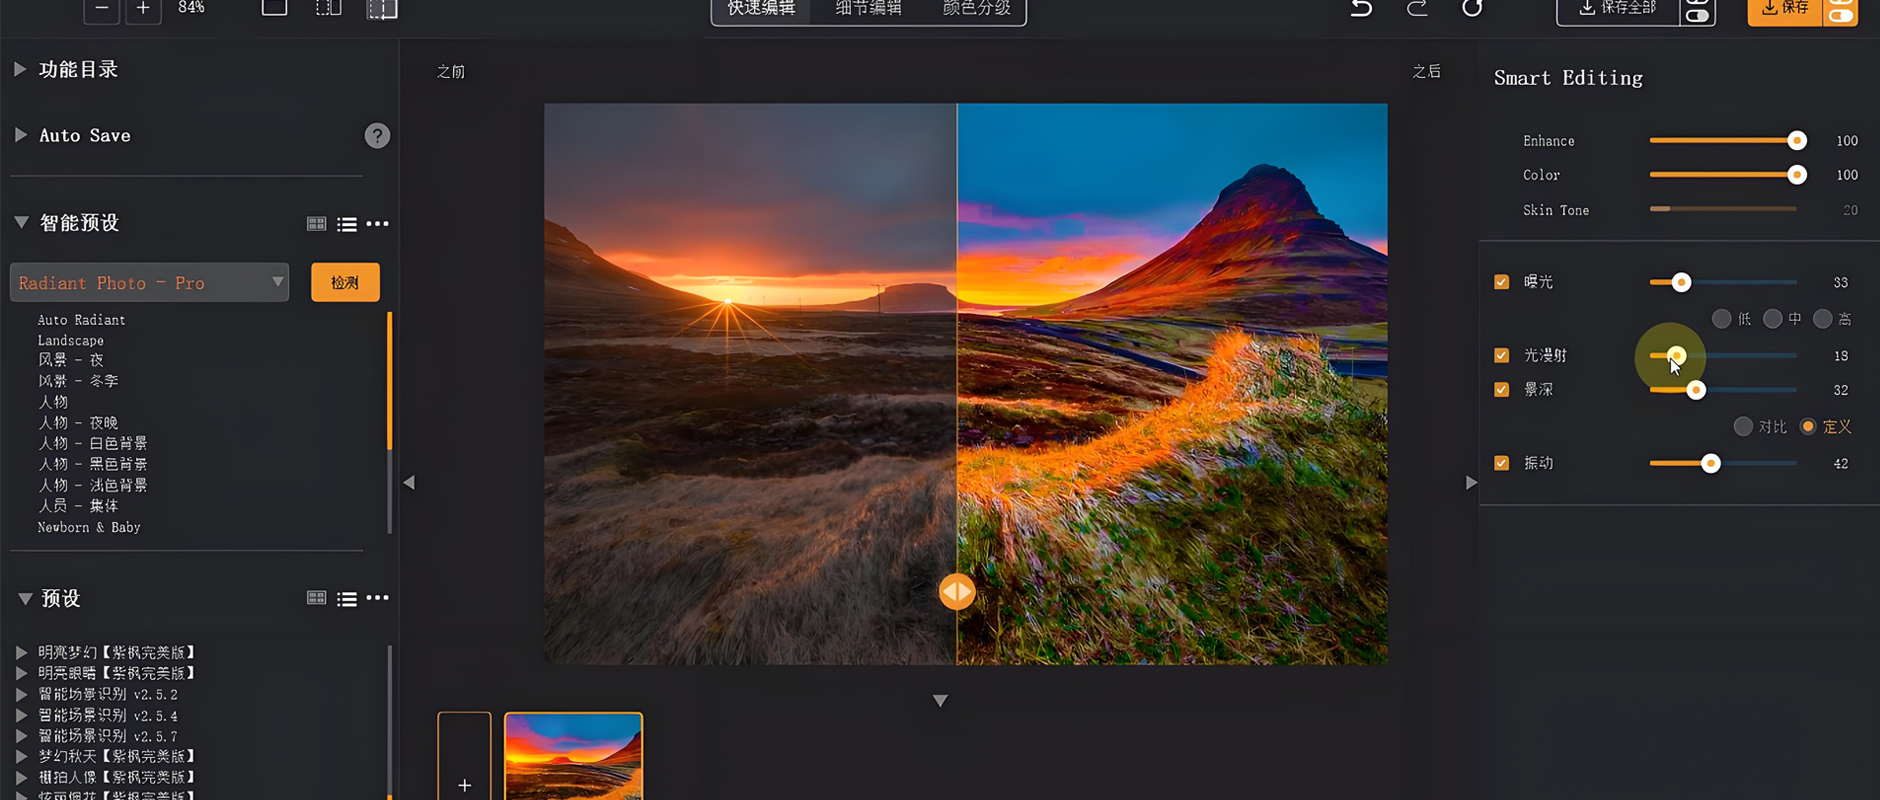This screenshot has height=800, width=1880.
Task: Click the orange 检测 button
Action: [x=345, y=283]
